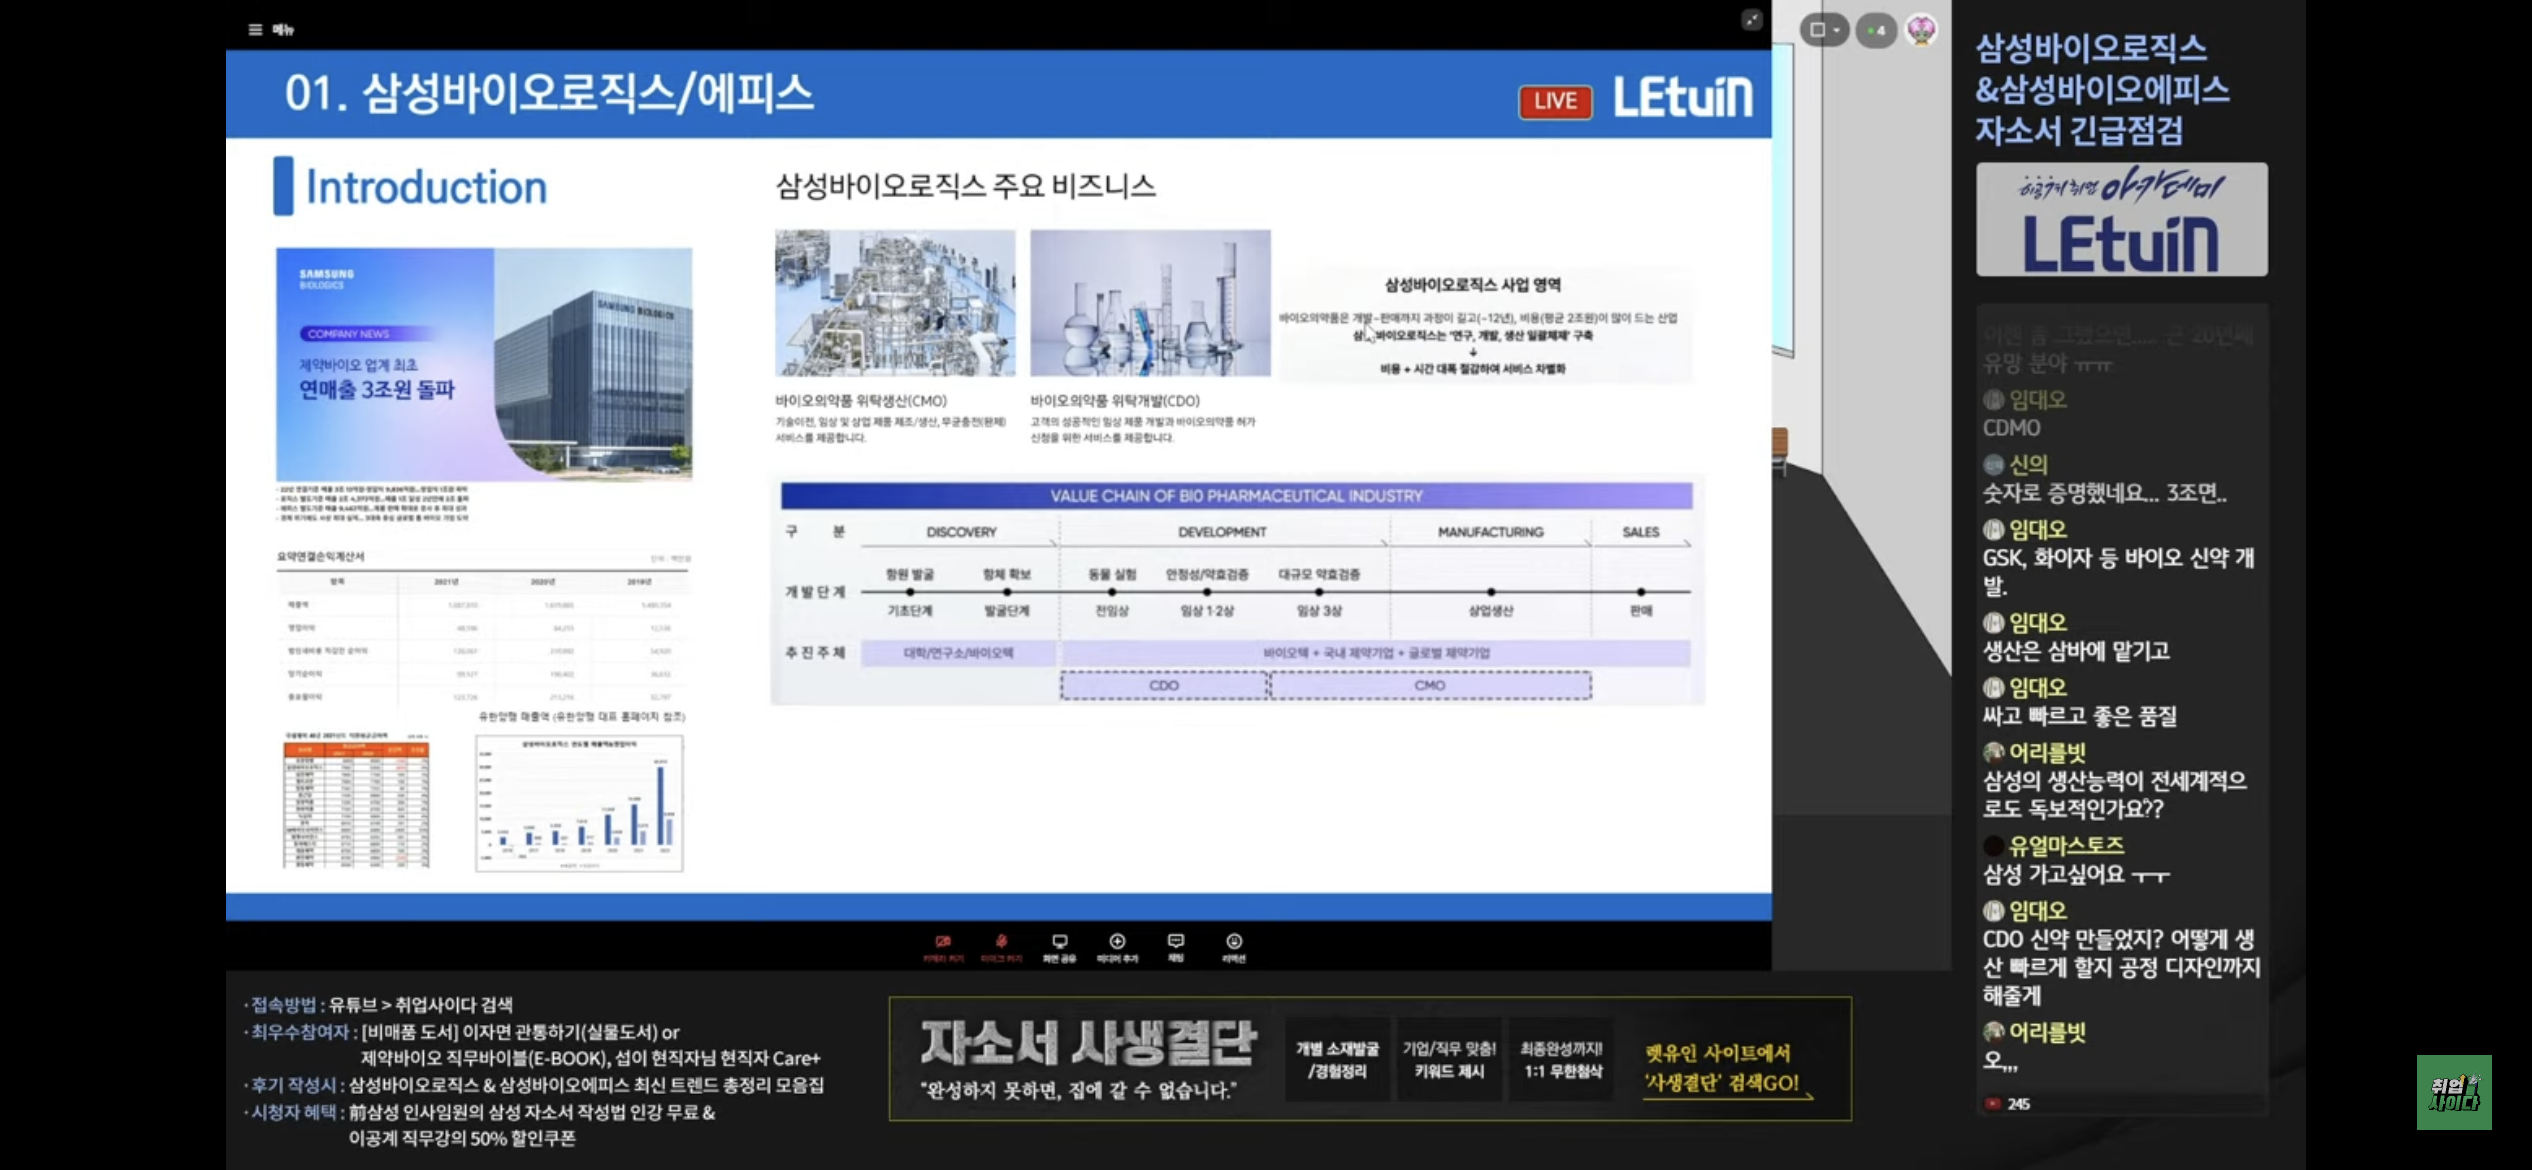Image resolution: width=2532 pixels, height=1170 pixels.
Task: Click the 취업사이다 channel logo bottom right
Action: point(2454,1092)
